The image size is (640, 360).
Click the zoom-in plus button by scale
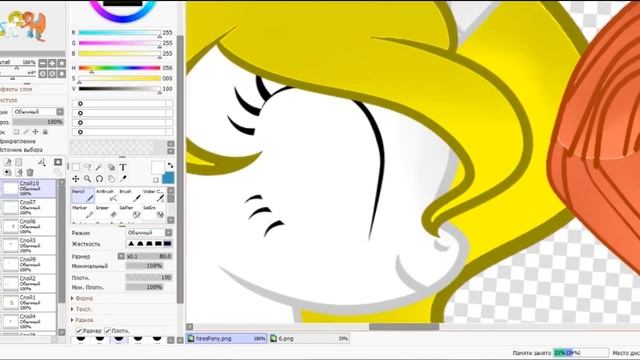[52, 63]
